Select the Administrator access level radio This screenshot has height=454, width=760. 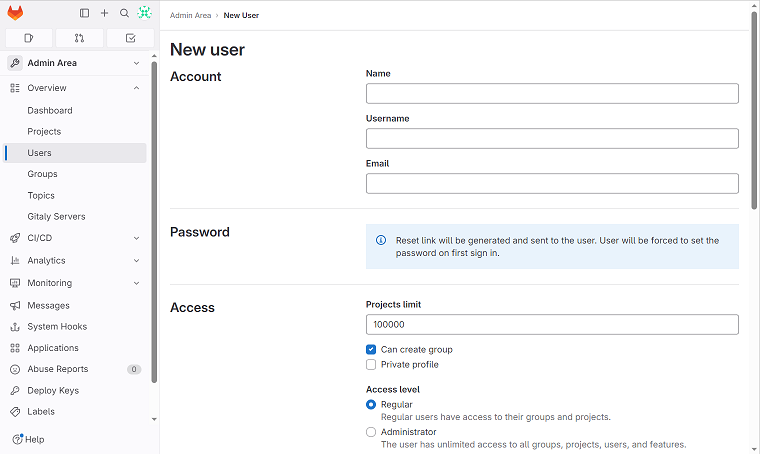(x=371, y=432)
